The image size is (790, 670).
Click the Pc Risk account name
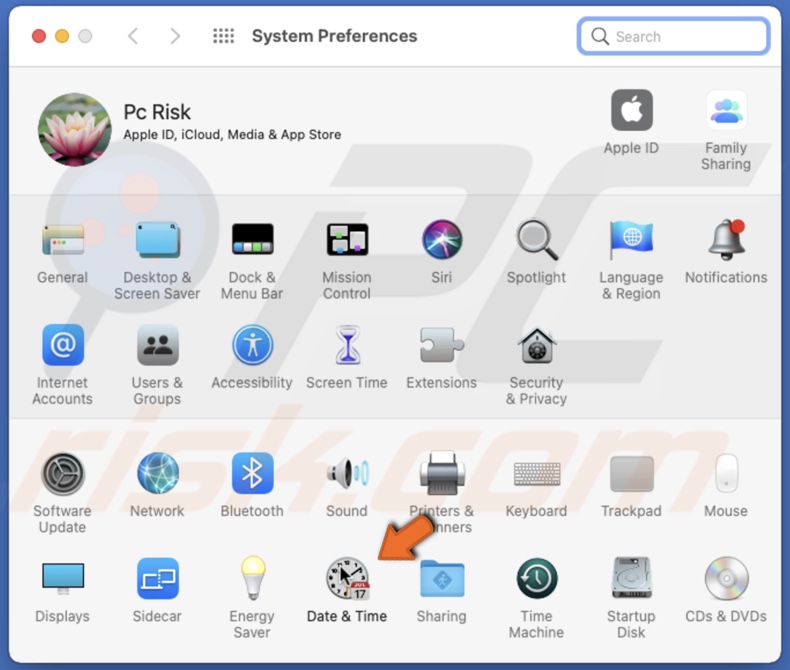(157, 112)
